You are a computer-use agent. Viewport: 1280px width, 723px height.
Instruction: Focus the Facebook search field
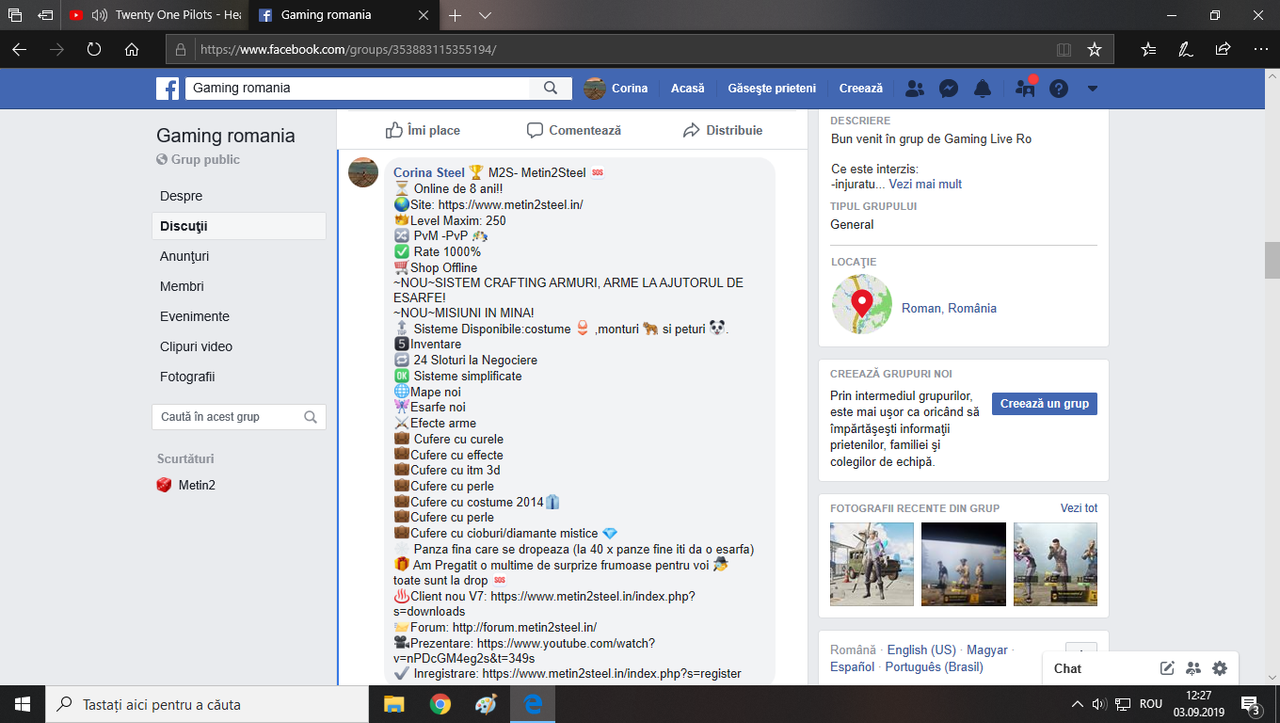click(x=357, y=88)
